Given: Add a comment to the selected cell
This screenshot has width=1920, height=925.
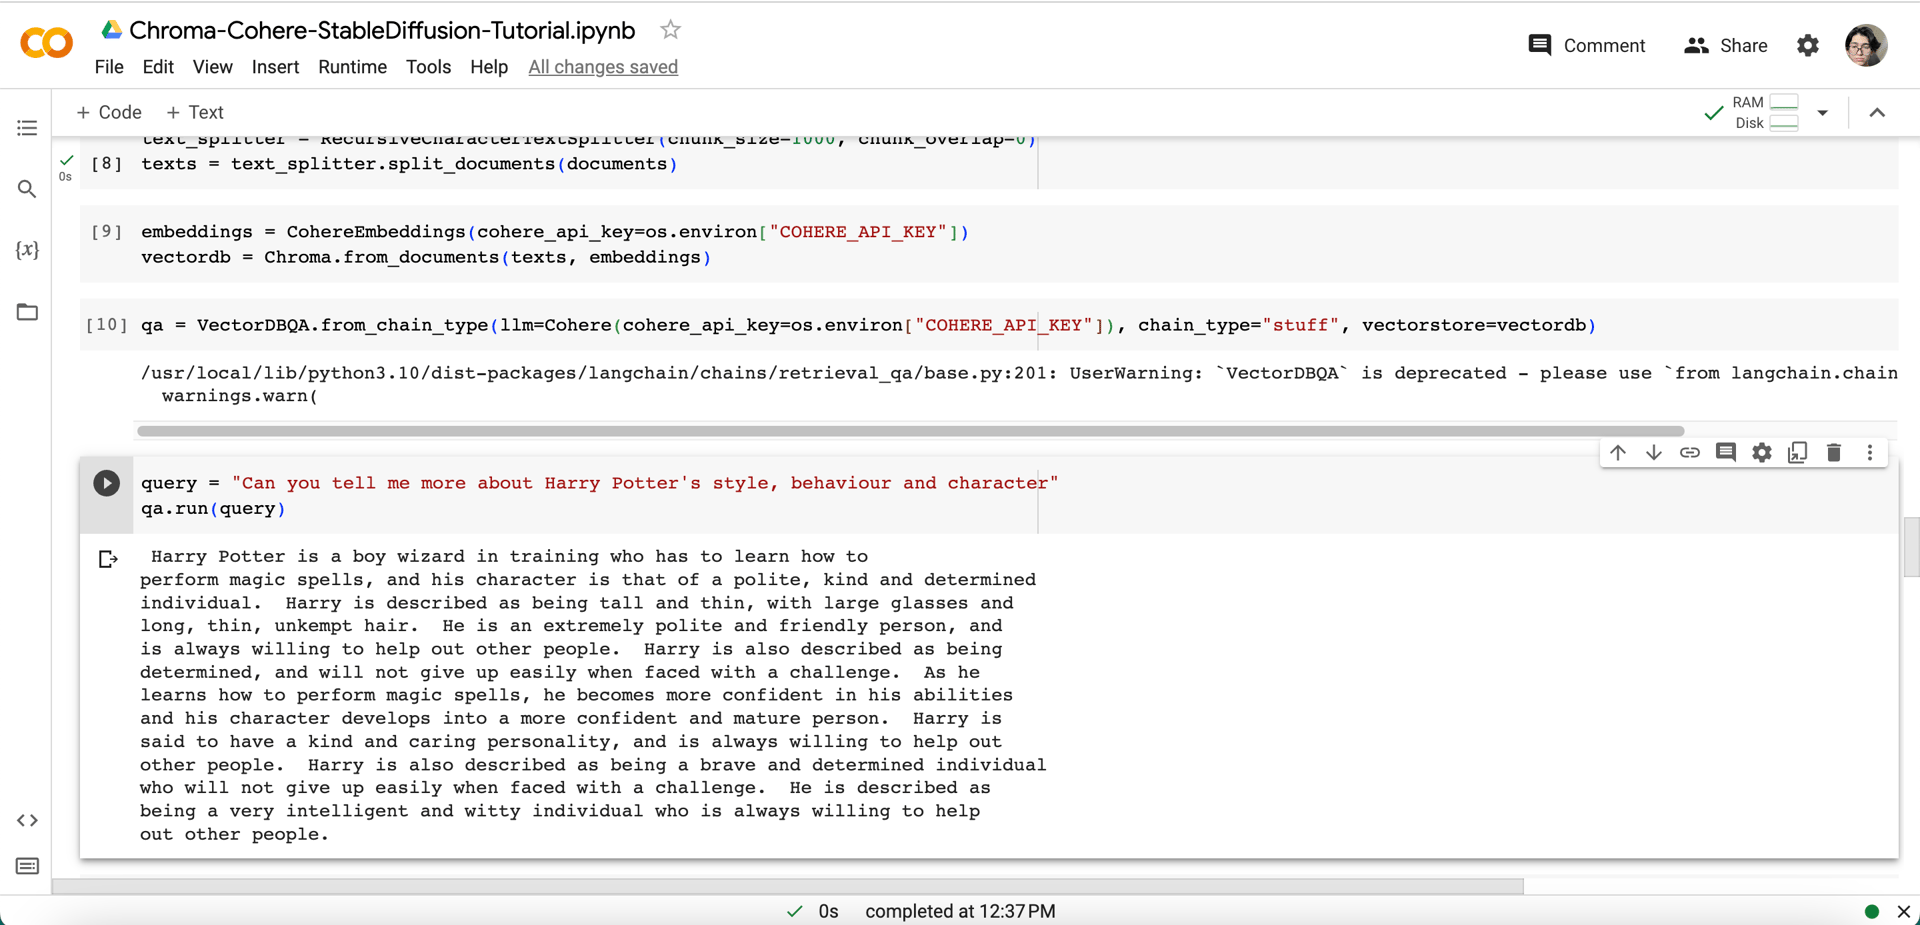Looking at the screenshot, I should pyautogui.click(x=1726, y=452).
